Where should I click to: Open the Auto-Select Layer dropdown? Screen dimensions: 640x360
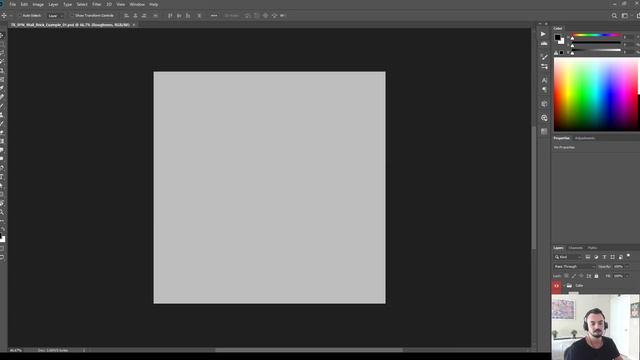point(56,16)
